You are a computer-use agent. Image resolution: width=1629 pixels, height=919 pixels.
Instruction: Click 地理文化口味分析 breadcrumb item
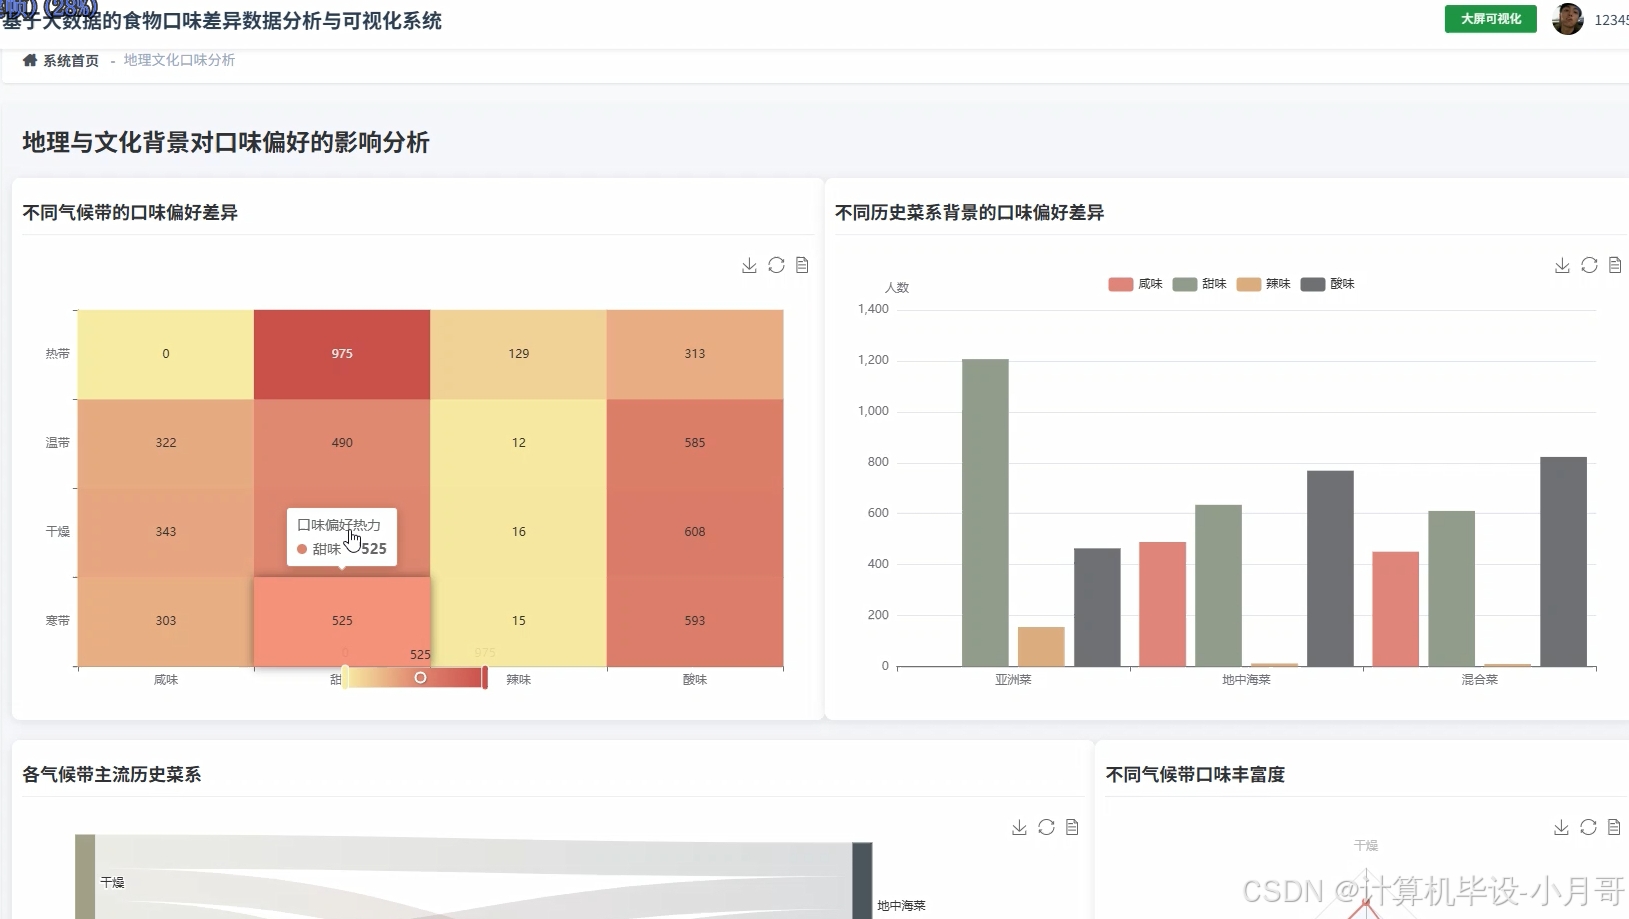(x=179, y=60)
